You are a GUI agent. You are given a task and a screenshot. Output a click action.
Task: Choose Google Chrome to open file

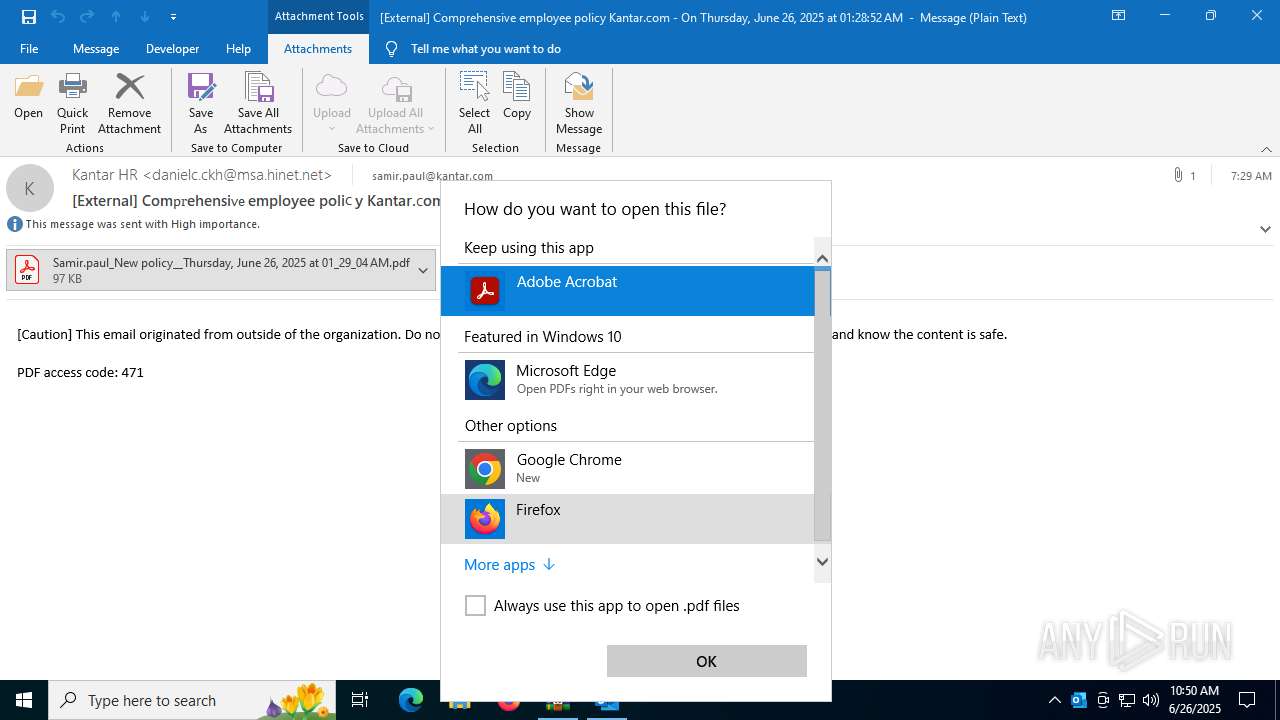628,468
